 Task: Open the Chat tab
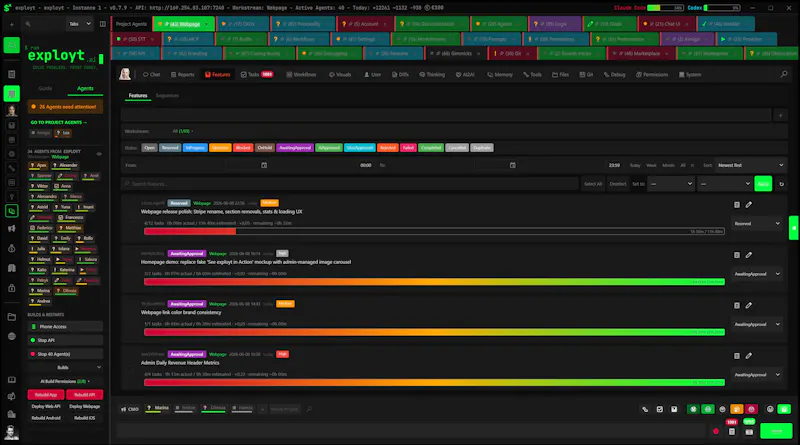[151, 75]
